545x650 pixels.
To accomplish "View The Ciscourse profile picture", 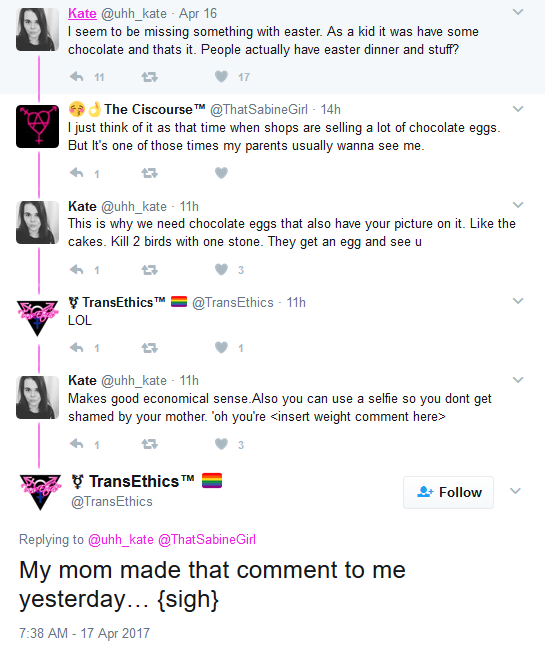I will tap(37, 126).
